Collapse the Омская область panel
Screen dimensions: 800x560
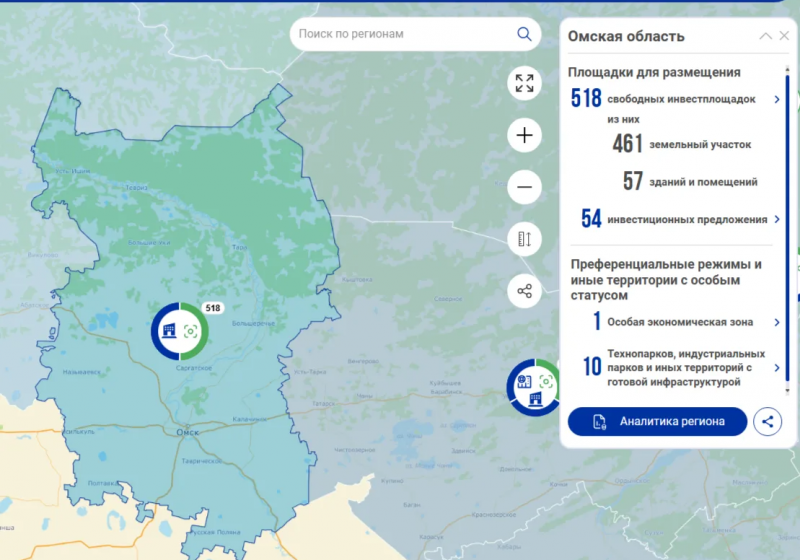[765, 36]
